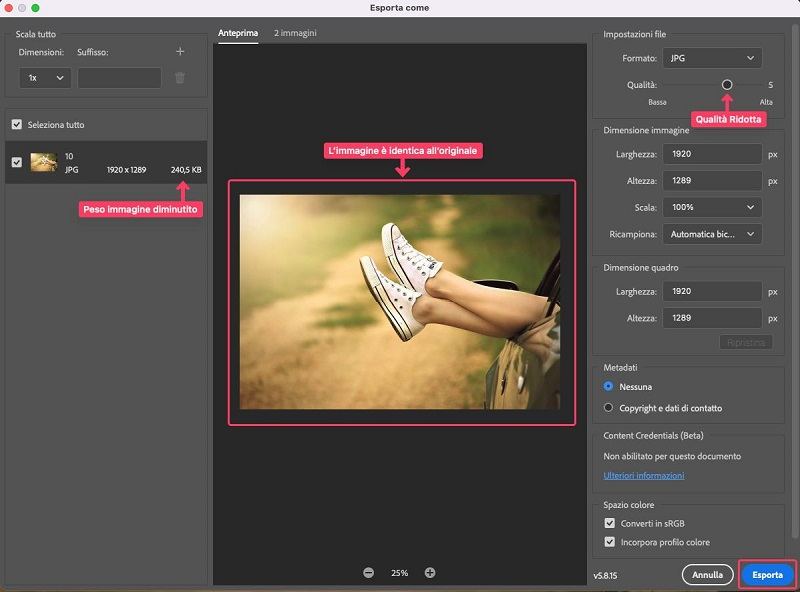Open the 1x Dimensioni dropdown
Viewport: 800px width, 592px height.
45,78
